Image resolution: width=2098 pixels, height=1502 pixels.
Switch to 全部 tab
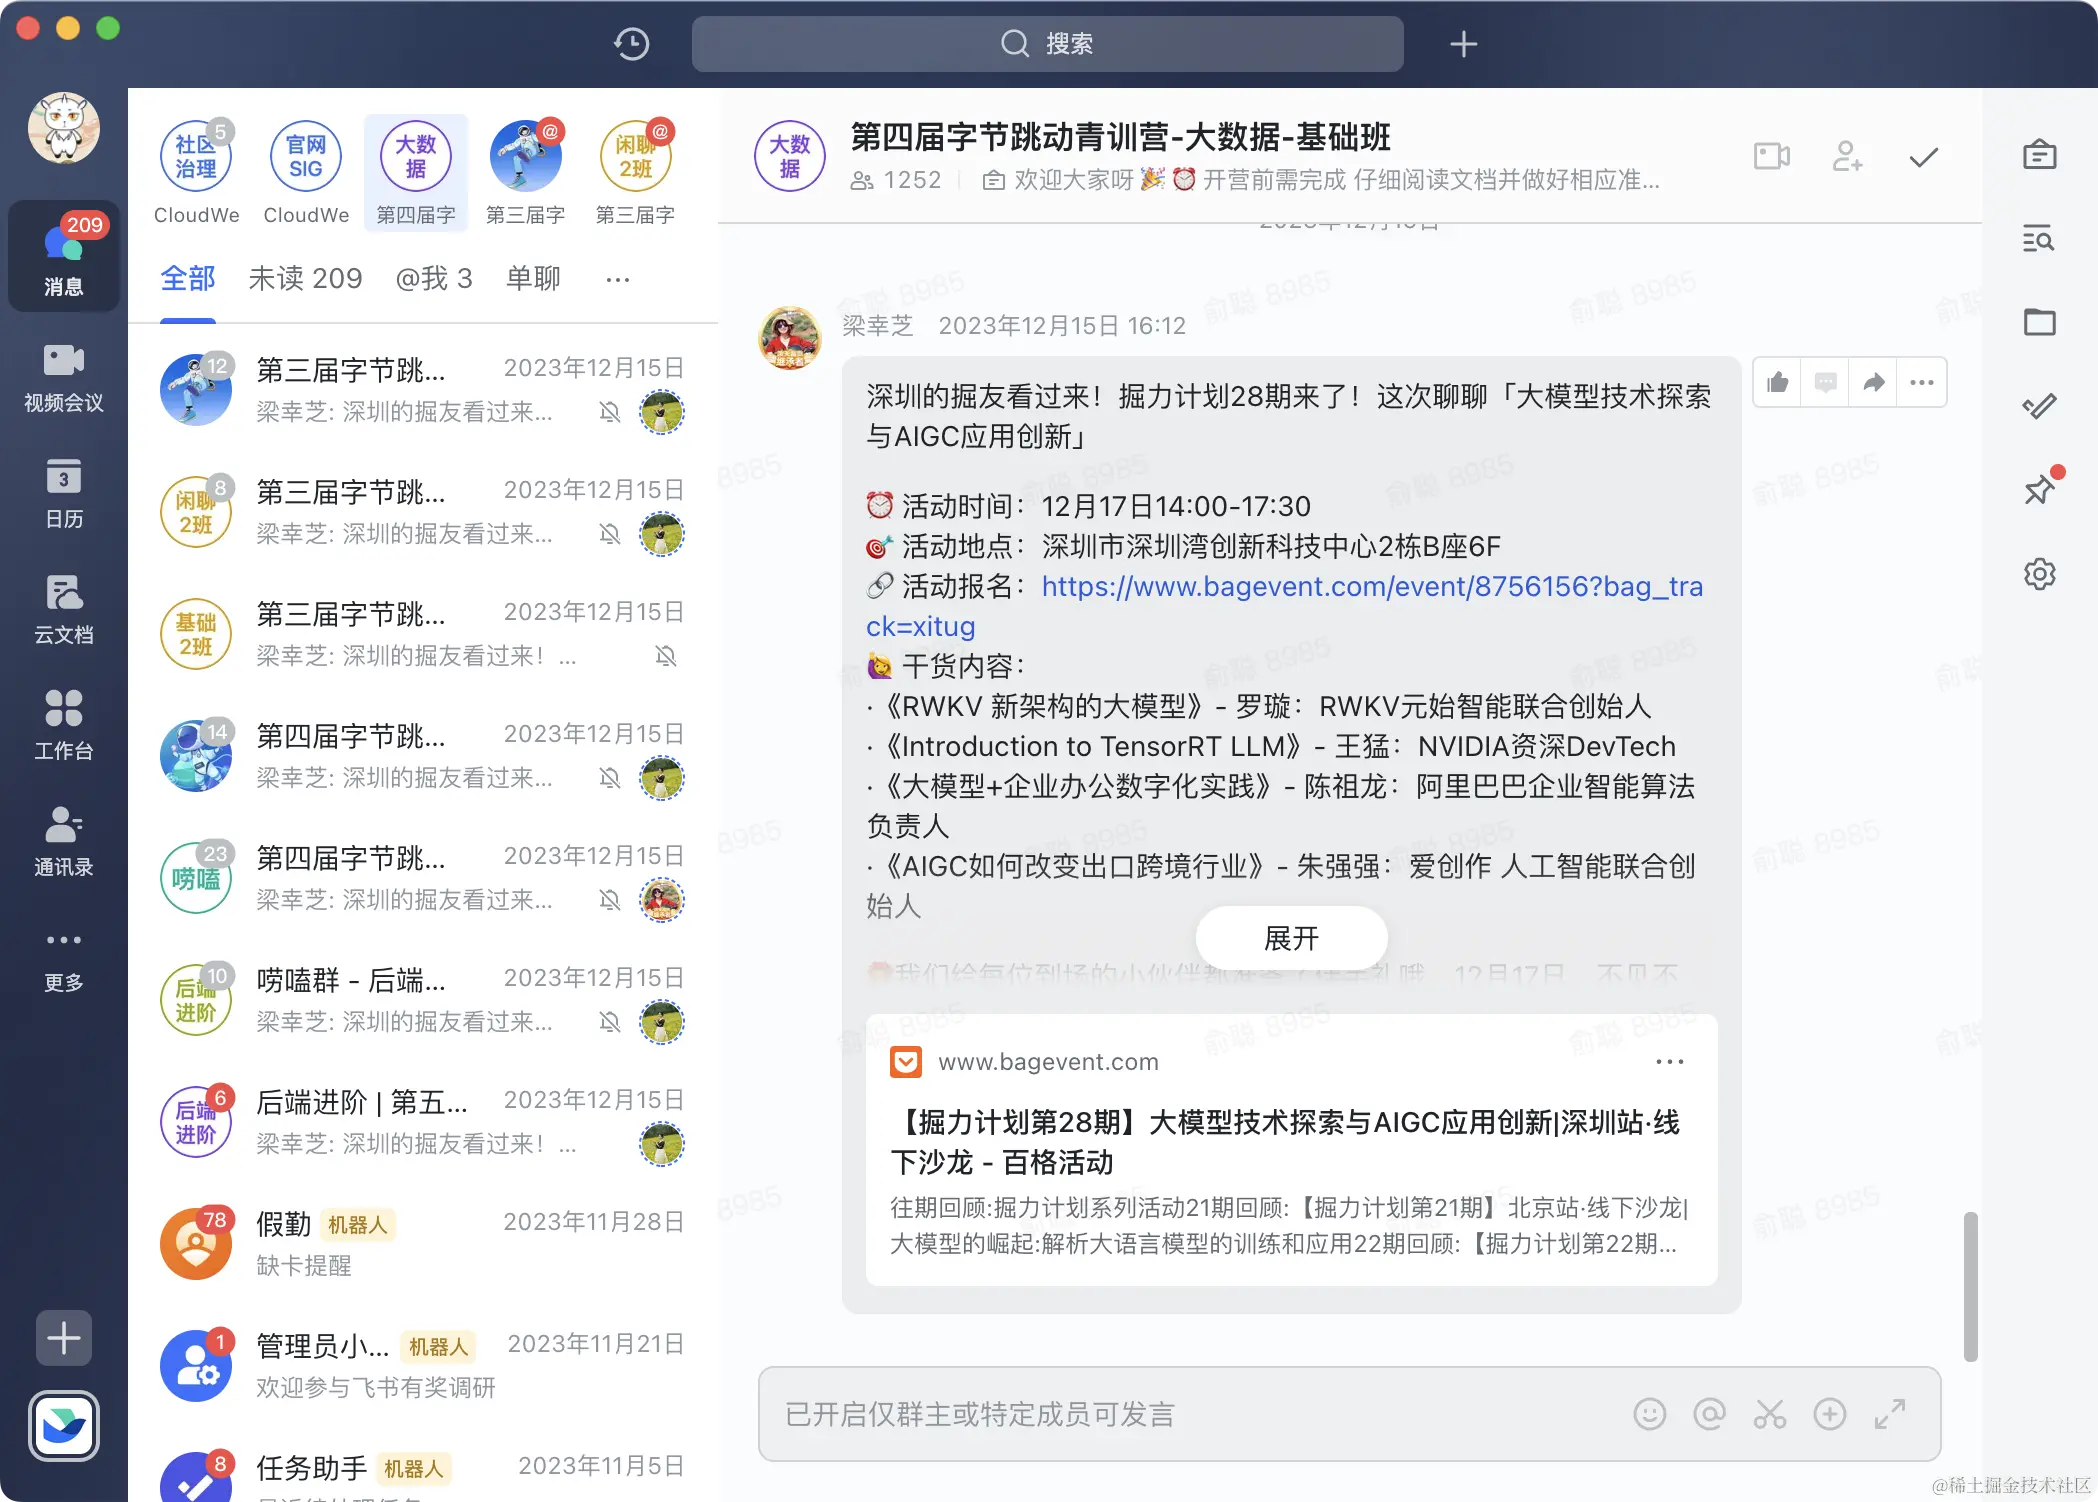click(188, 278)
